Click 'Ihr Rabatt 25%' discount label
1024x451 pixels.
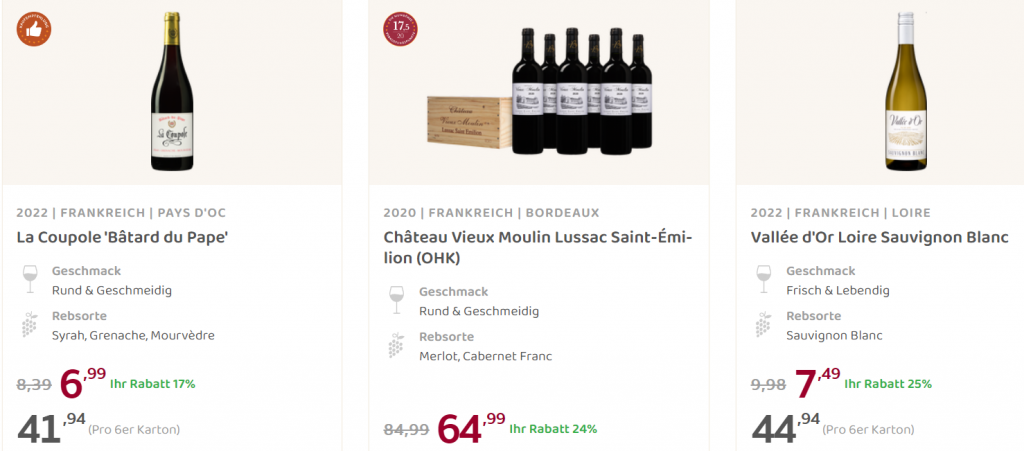tap(888, 384)
